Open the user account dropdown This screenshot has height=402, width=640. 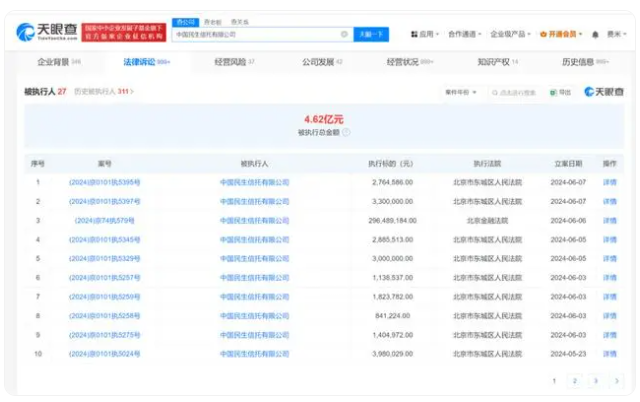616,34
